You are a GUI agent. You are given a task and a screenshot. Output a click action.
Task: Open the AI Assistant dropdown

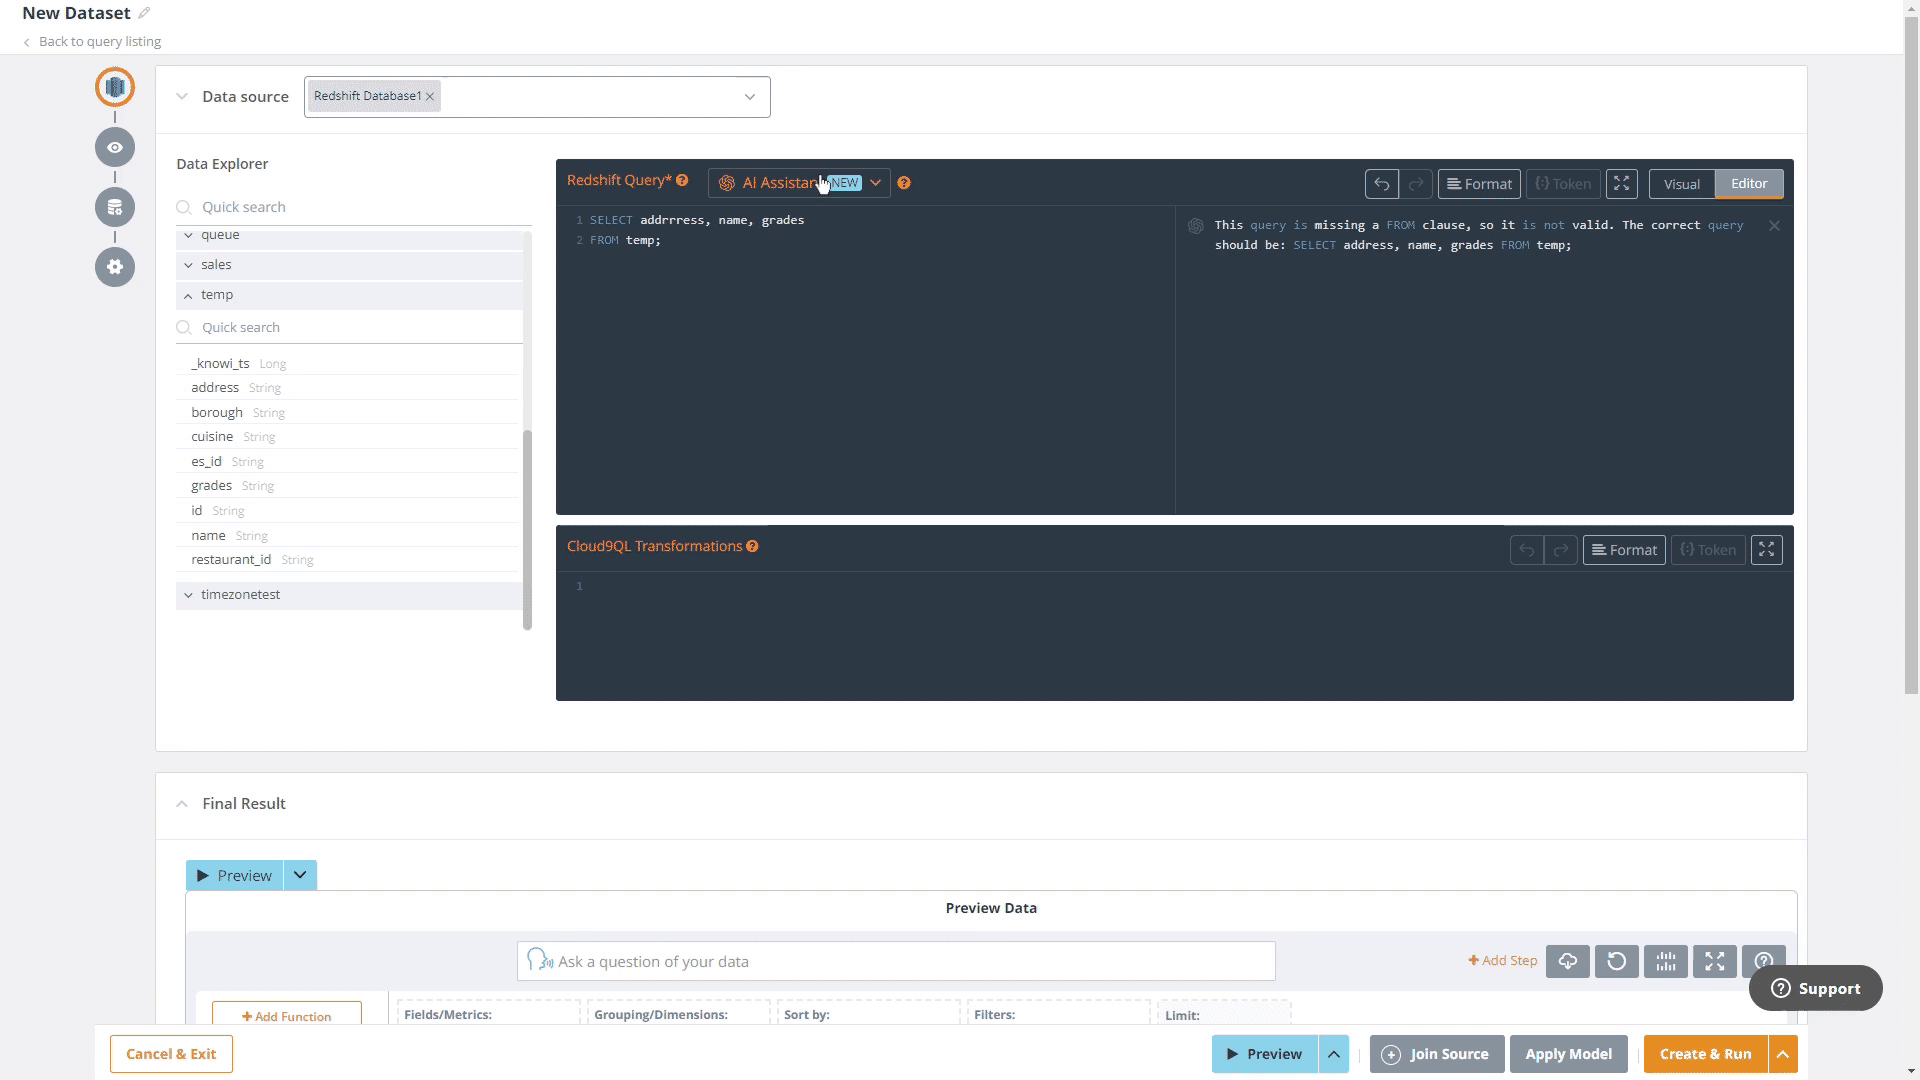point(875,183)
